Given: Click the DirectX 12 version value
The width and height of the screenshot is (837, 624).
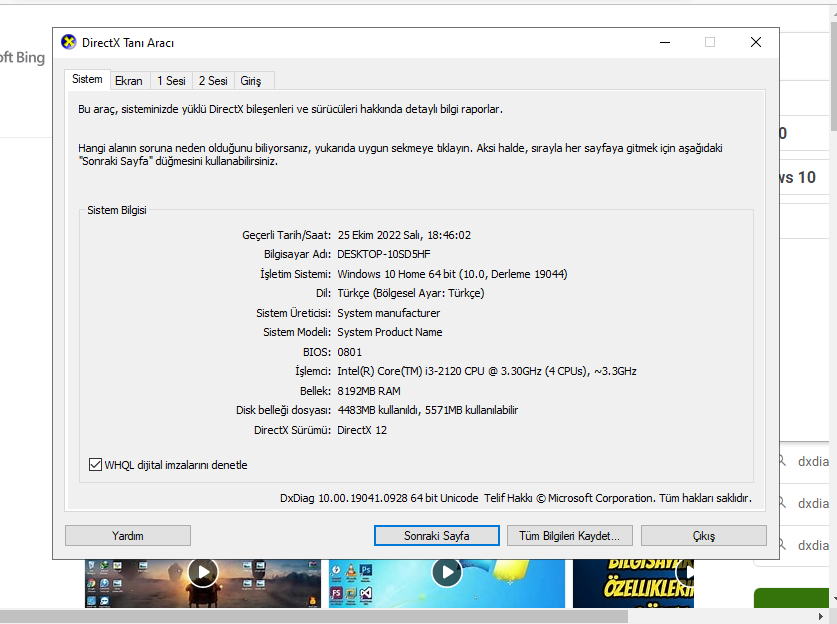Looking at the screenshot, I should [362, 430].
